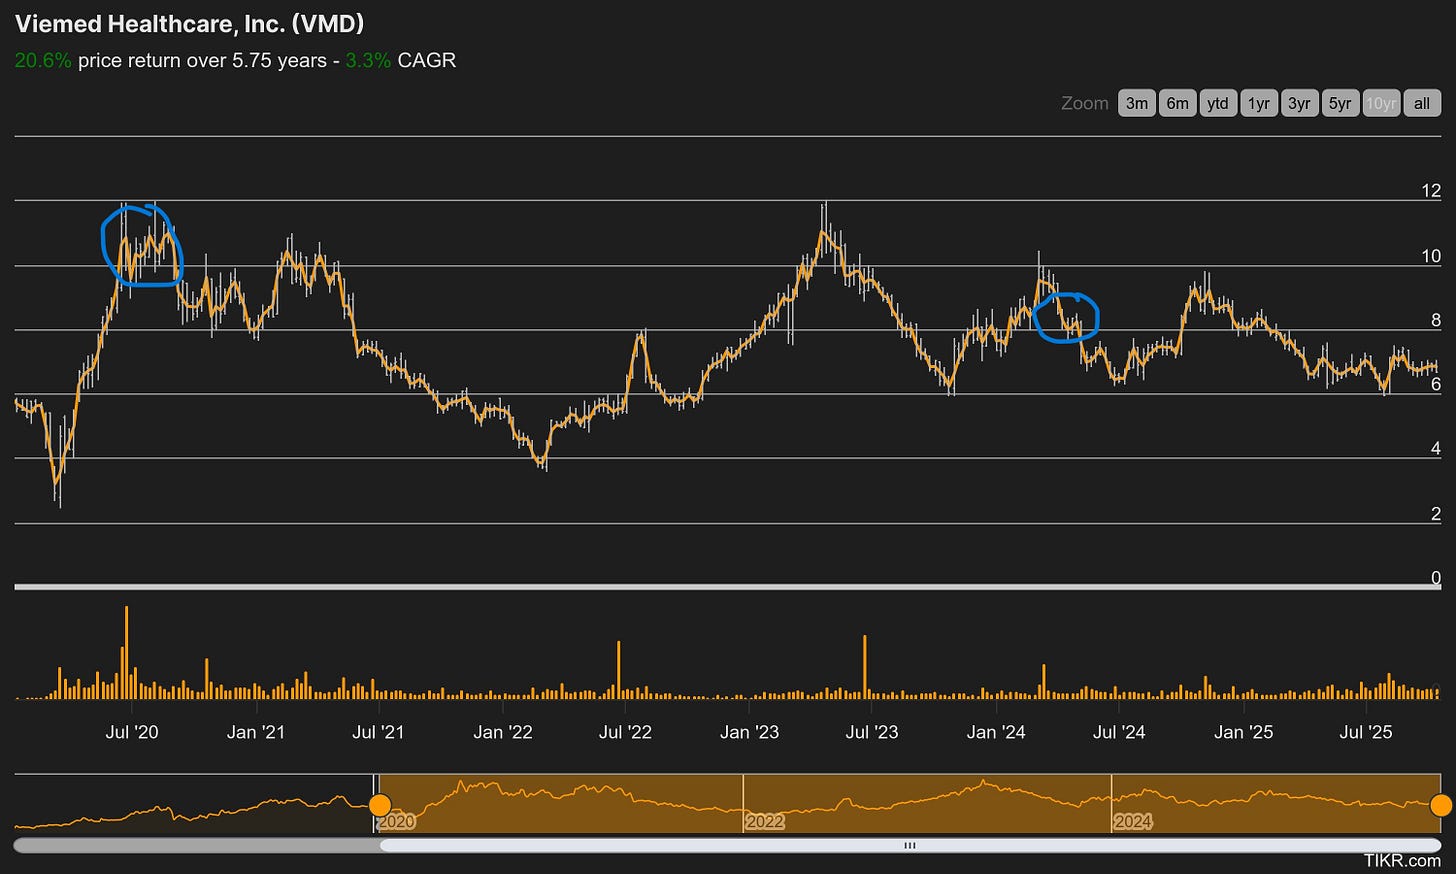Click the right orange navigator handle
This screenshot has height=874, width=1456.
(1441, 805)
